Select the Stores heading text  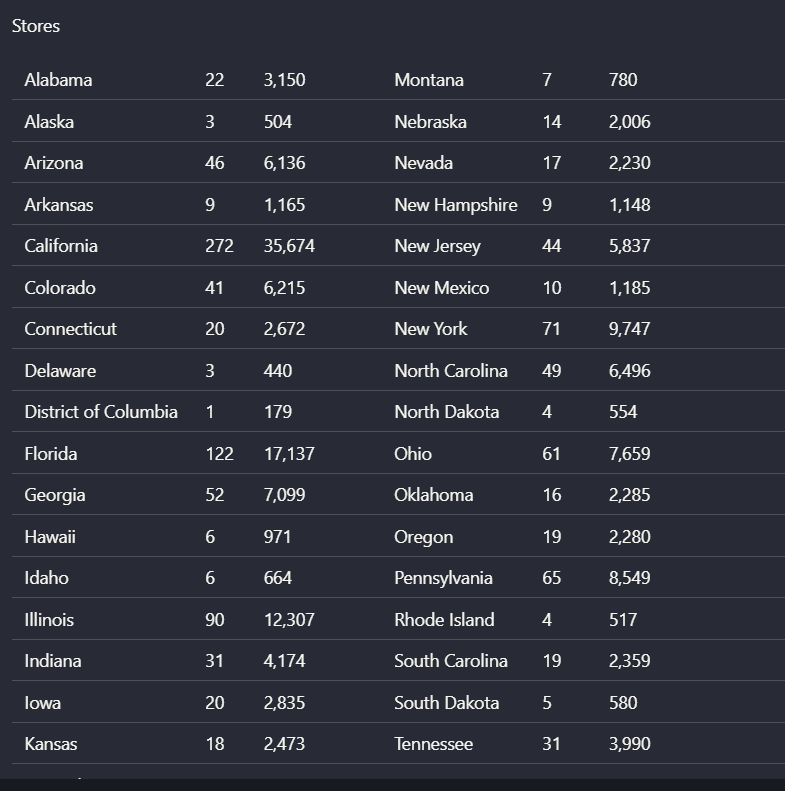(x=36, y=26)
